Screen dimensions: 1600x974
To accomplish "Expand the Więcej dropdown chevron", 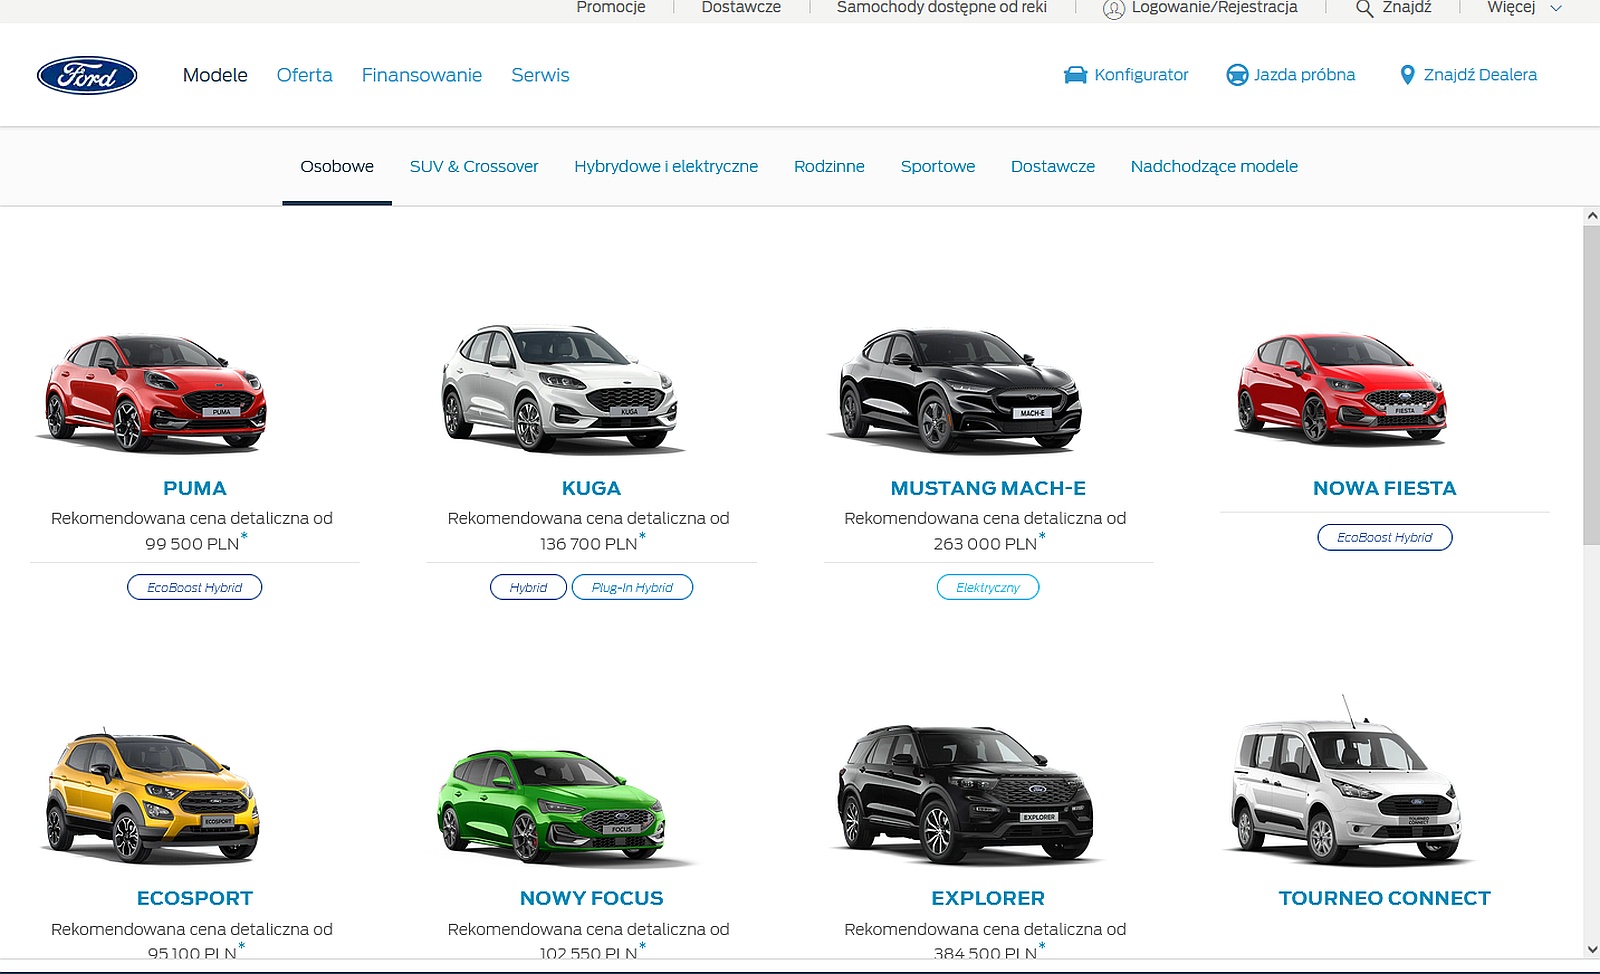I will pos(1556,8).
